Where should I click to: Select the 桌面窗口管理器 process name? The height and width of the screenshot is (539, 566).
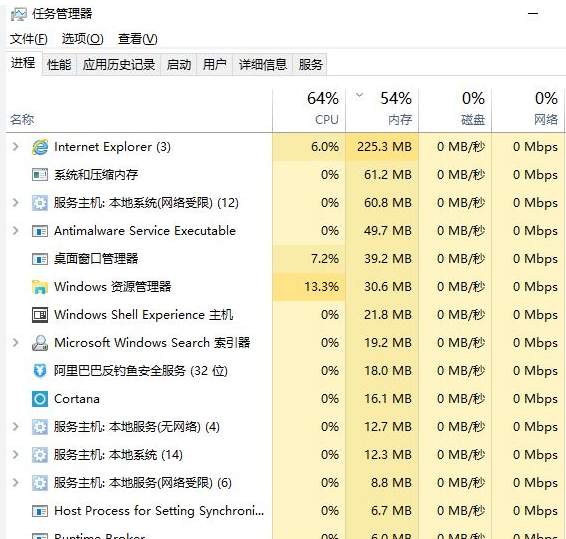(x=96, y=259)
